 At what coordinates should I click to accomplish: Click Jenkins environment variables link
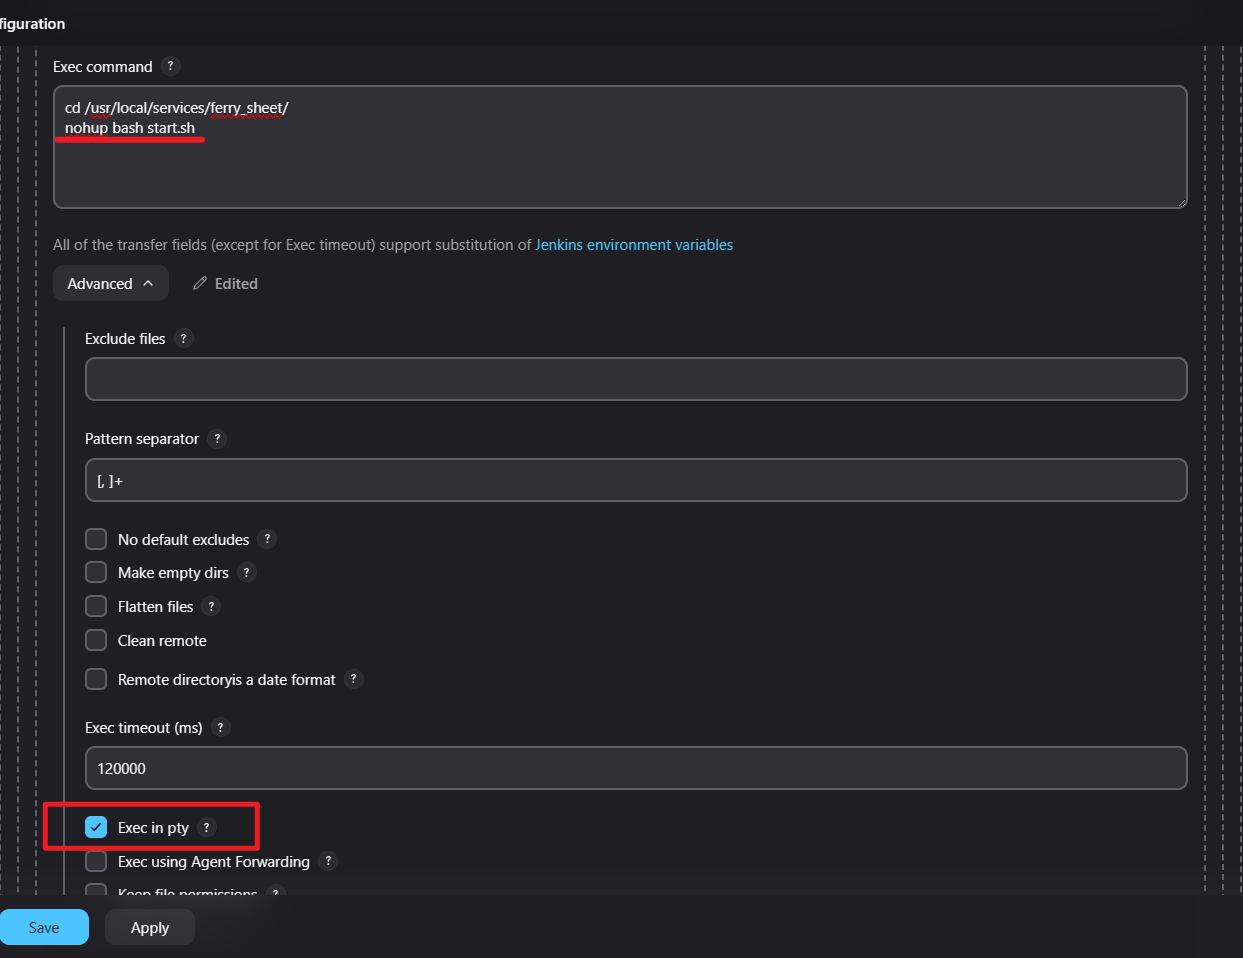click(634, 245)
